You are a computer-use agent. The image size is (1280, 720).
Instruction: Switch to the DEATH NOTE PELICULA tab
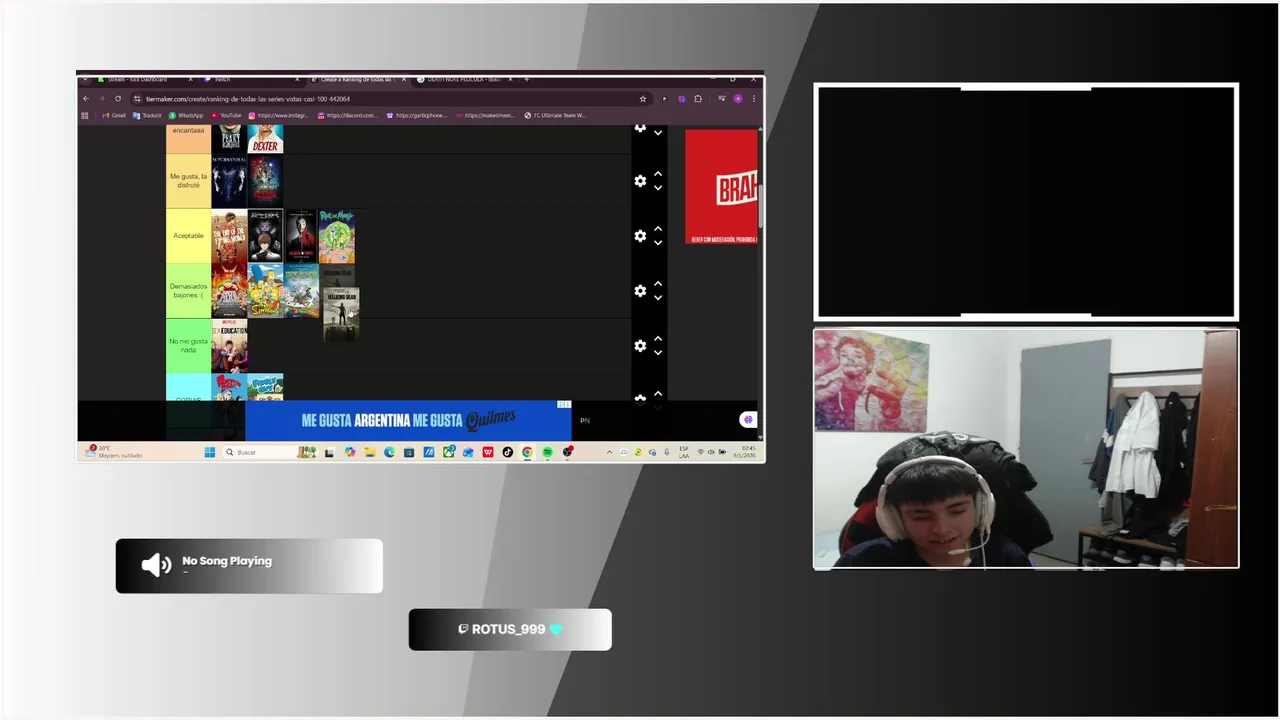463,79
